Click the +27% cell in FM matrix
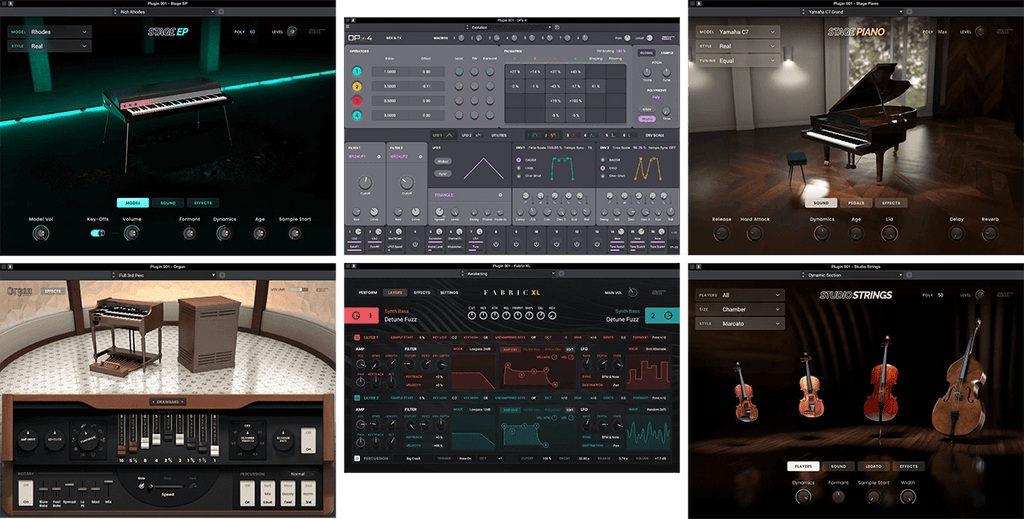The image size is (1024, 519). [x=515, y=72]
